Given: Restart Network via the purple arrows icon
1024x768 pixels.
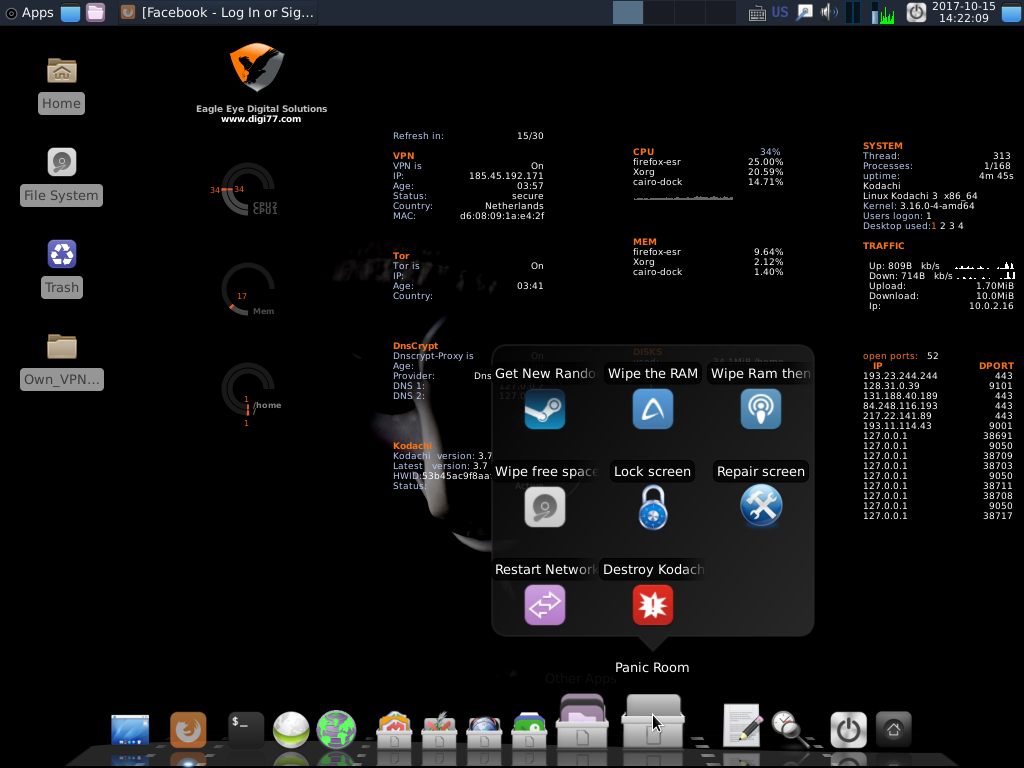Looking at the screenshot, I should click(545, 605).
